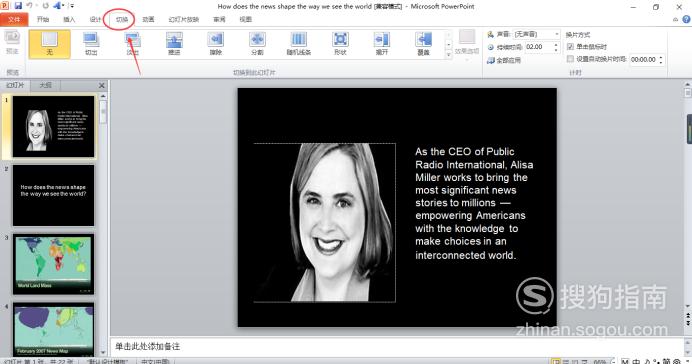This screenshot has width=692, height=364.
Task: Open the 文件 File tab
Action: [x=14, y=19]
